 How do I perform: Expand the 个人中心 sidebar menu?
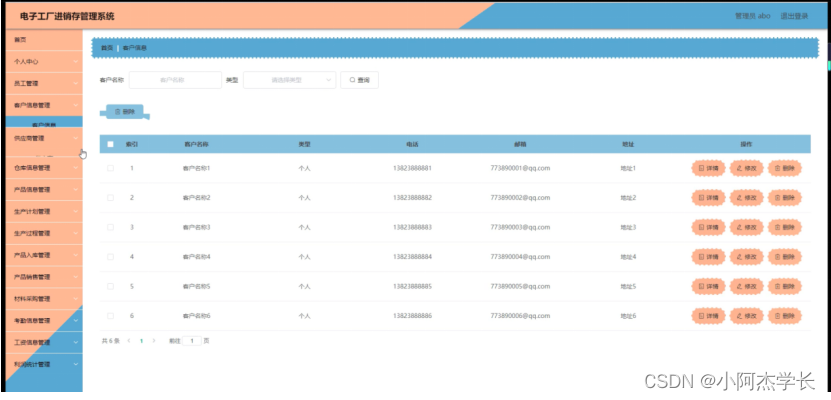point(44,61)
